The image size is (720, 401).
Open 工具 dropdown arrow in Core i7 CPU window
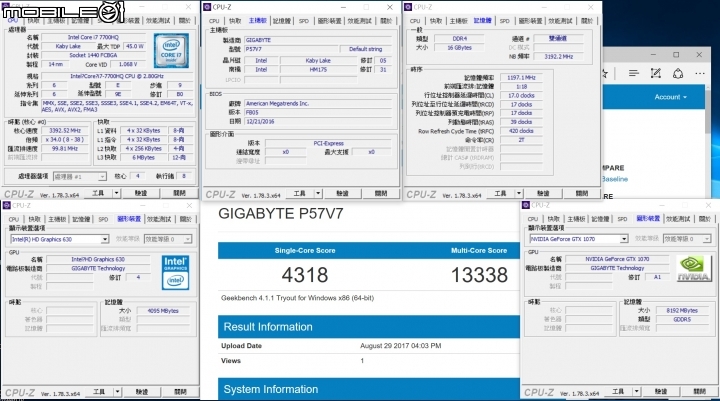(x=116, y=193)
